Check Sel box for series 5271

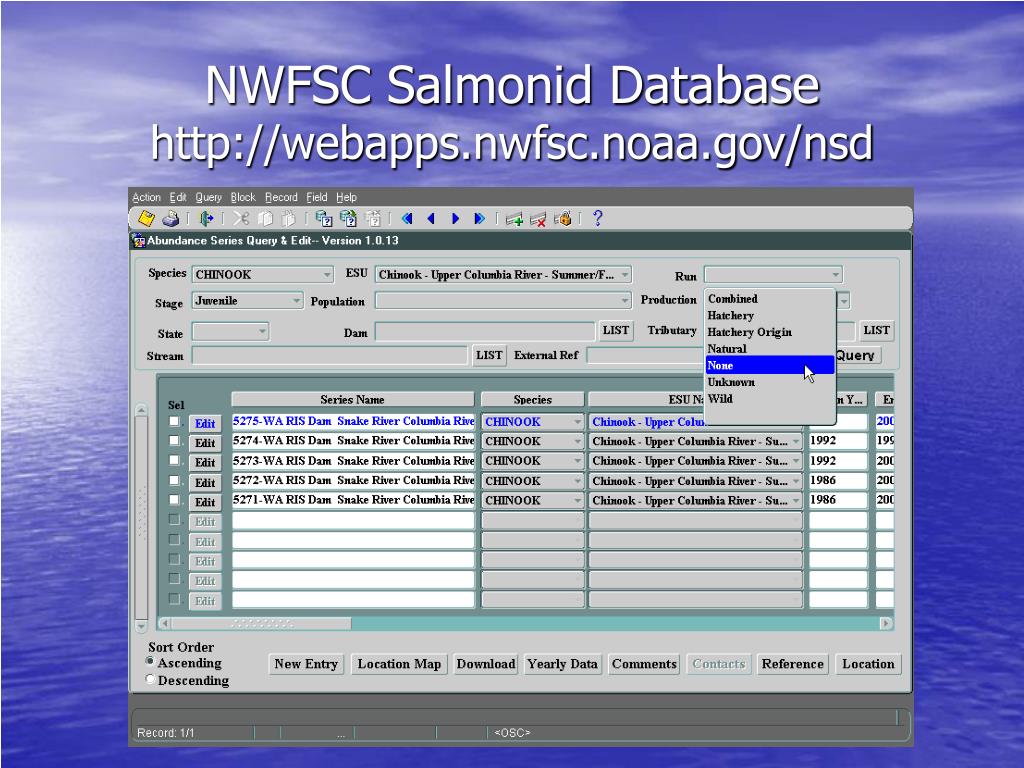[x=174, y=500]
